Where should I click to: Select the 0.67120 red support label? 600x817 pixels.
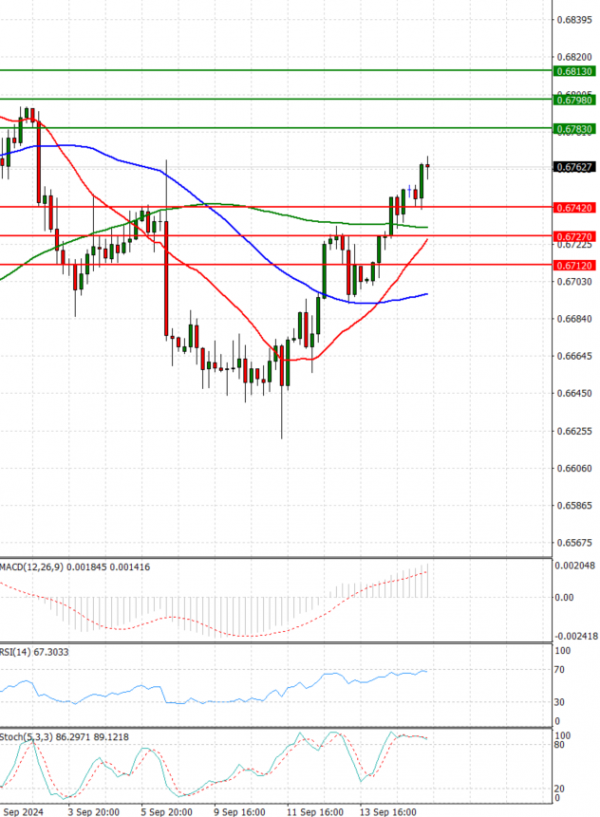click(574, 266)
